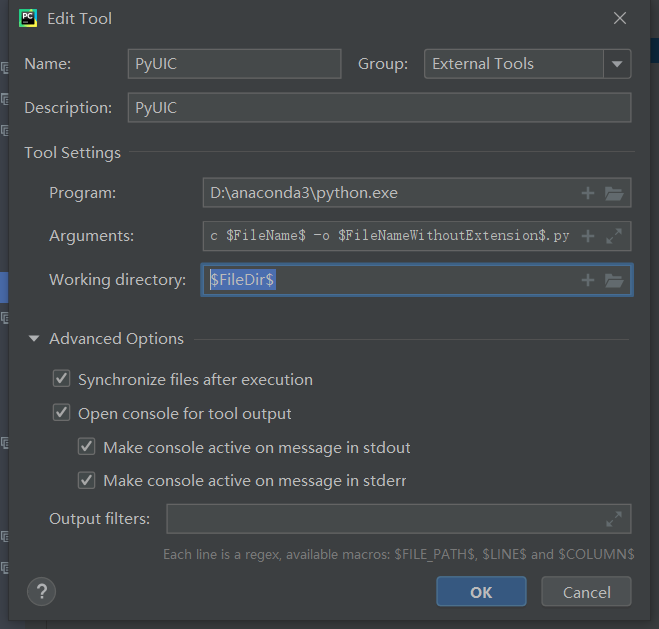Browse folder for Working directory
The width and height of the screenshot is (659, 629).
614,280
